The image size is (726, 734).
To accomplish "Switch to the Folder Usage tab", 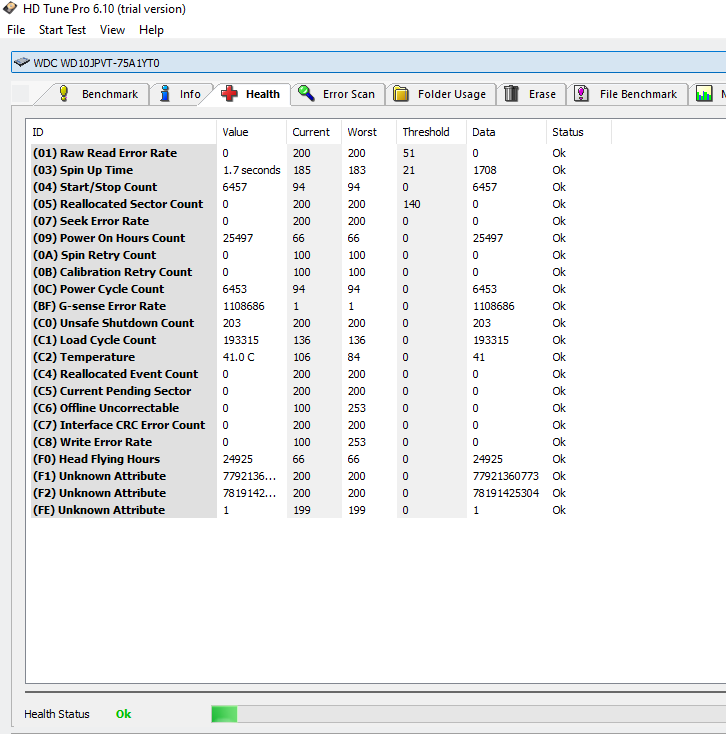I will click(x=441, y=94).
